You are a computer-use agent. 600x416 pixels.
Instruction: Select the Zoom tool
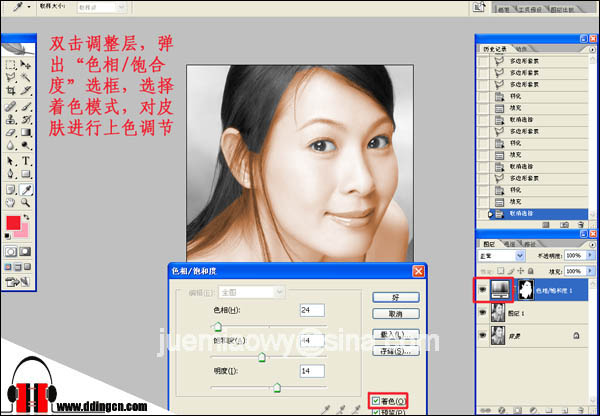(26, 202)
